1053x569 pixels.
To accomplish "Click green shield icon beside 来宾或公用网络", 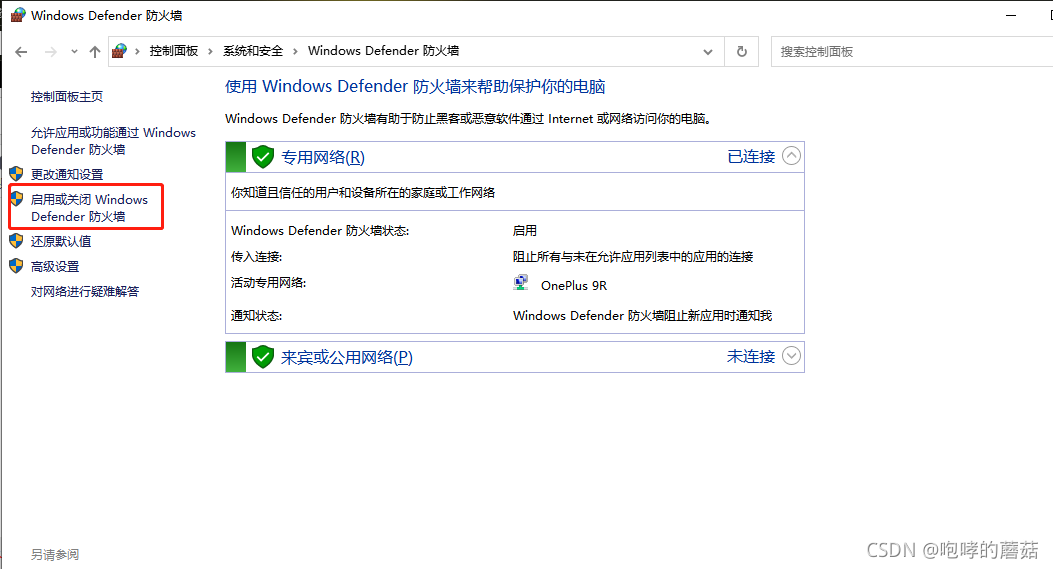I will pos(263,357).
